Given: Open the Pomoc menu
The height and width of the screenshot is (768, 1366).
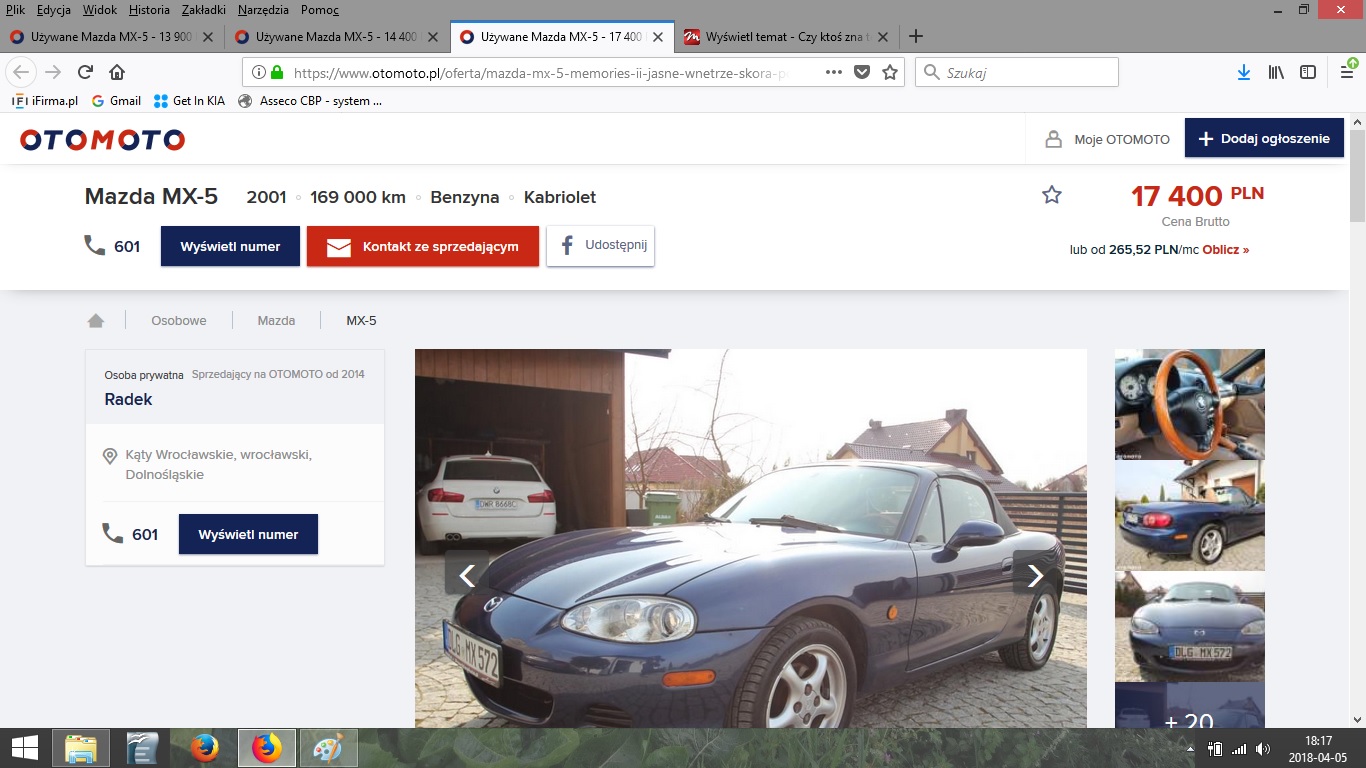Looking at the screenshot, I should (319, 10).
